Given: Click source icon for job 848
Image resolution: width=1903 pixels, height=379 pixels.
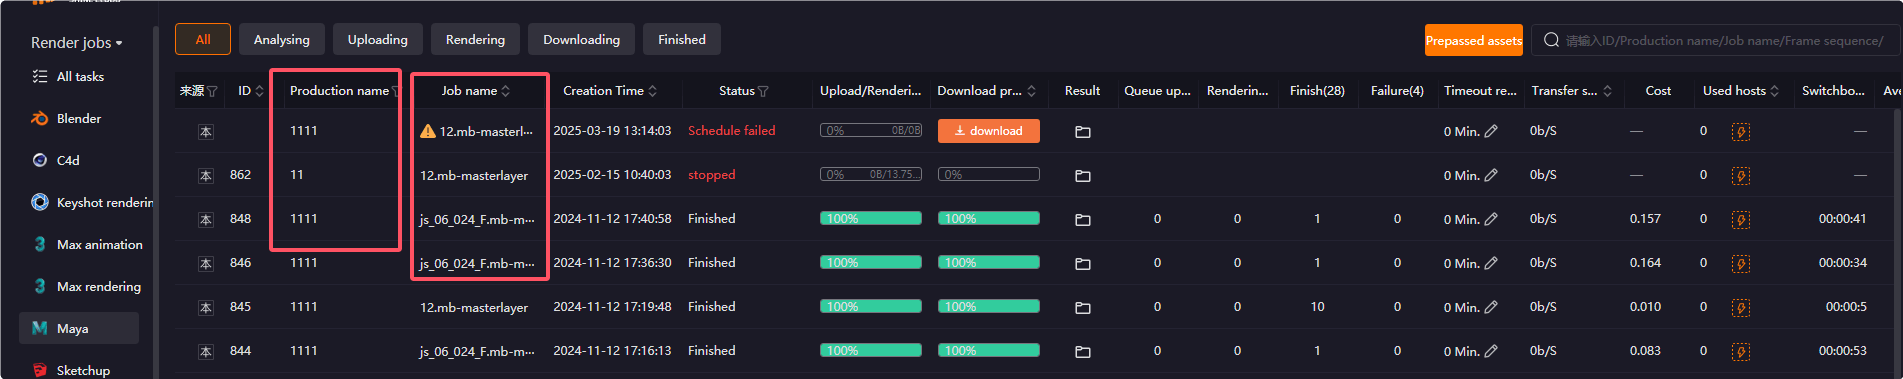Looking at the screenshot, I should (x=206, y=220).
